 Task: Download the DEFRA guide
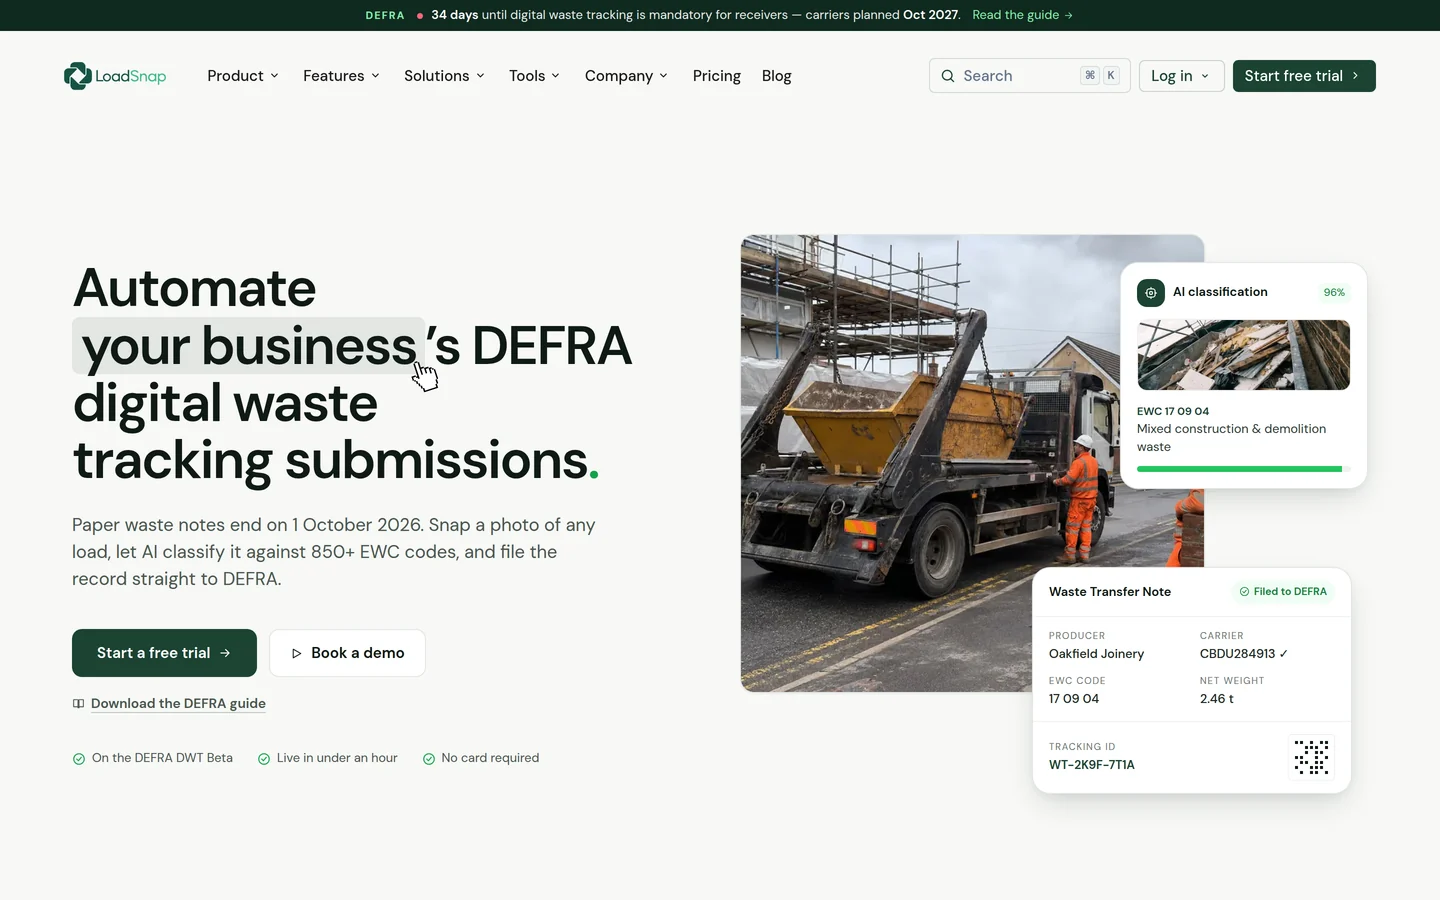pos(178,704)
